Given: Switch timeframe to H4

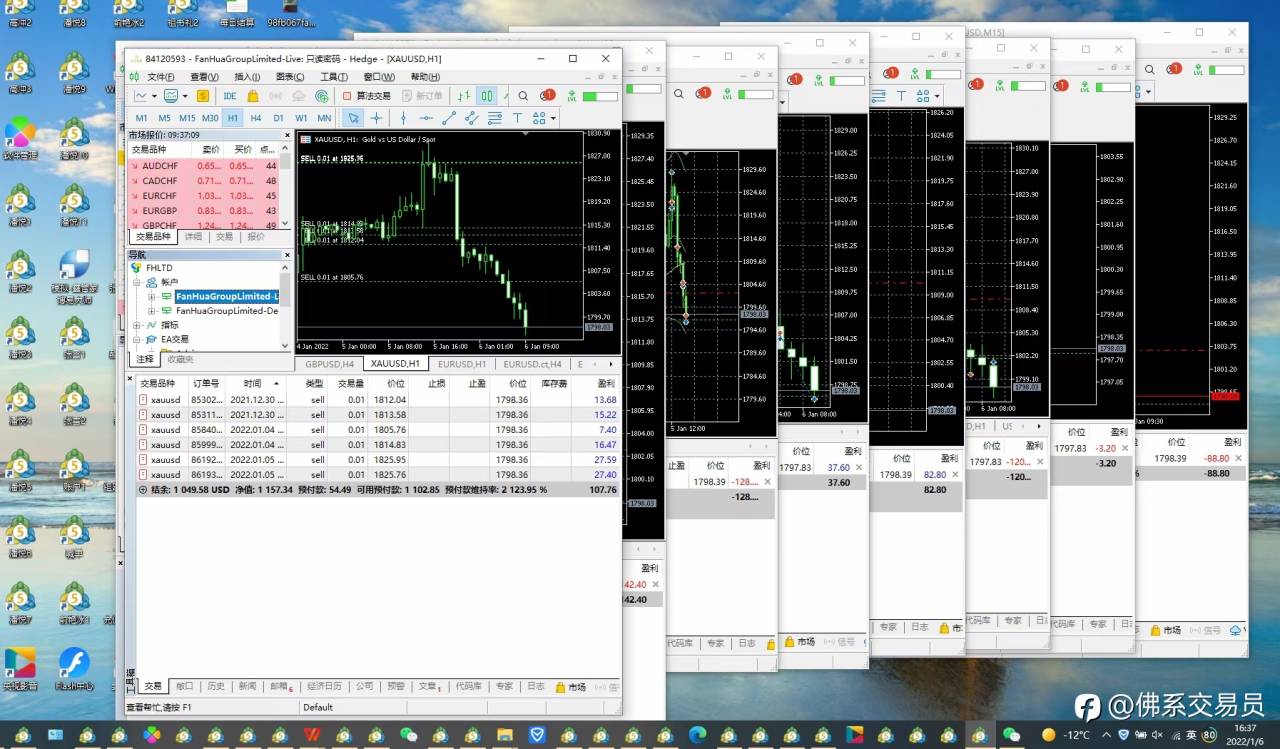Looking at the screenshot, I should click(255, 118).
